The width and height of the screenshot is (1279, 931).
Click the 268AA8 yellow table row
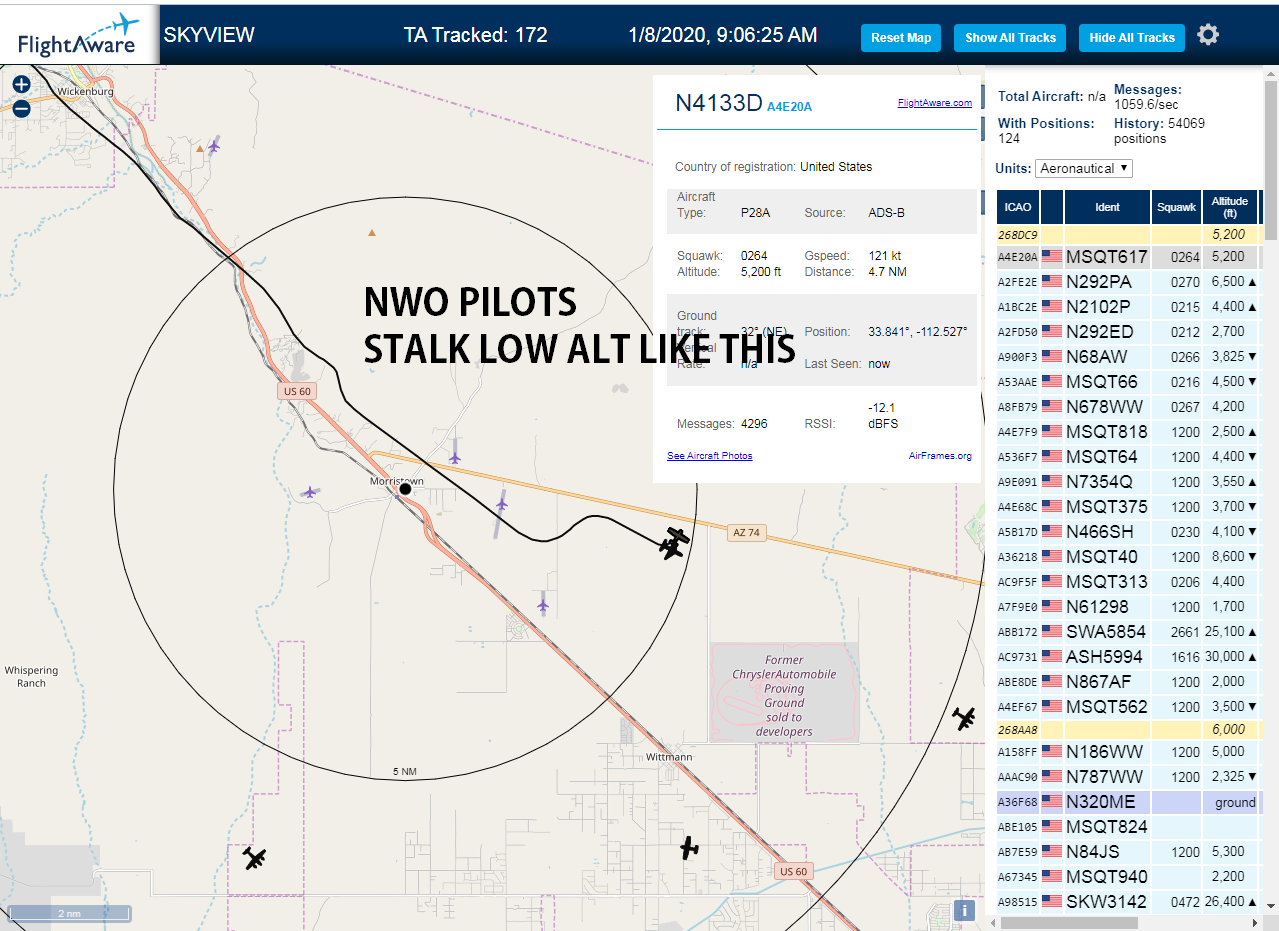(1130, 730)
